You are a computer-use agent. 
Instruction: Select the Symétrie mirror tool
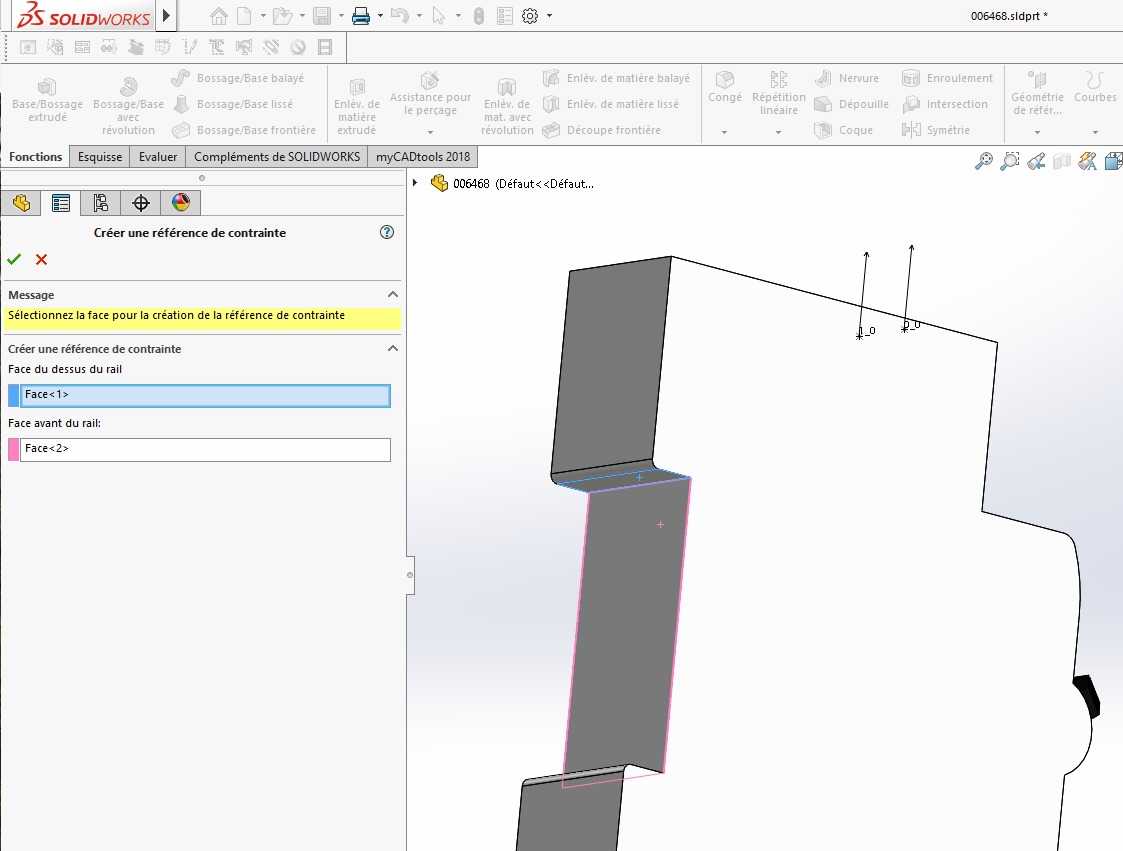936,130
